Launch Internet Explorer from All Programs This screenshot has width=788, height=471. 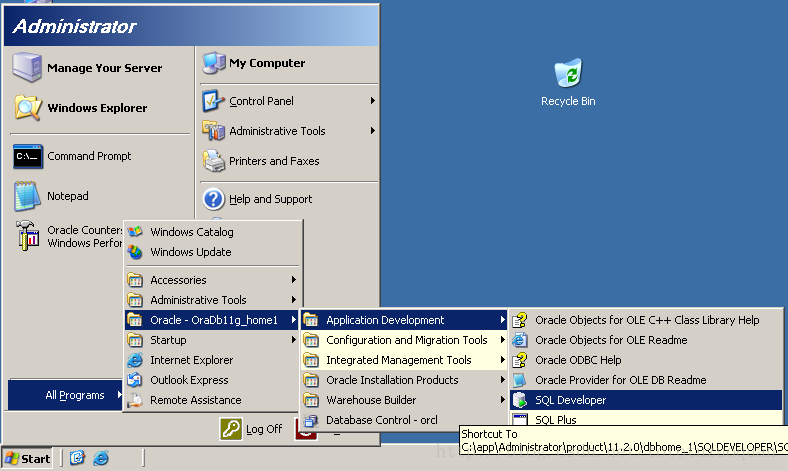[x=212, y=360]
